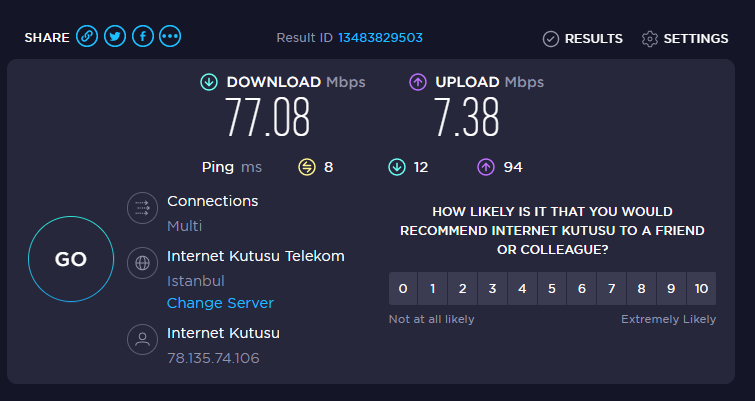The width and height of the screenshot is (755, 401).
Task: Share result on Twitter
Action: pos(115,37)
